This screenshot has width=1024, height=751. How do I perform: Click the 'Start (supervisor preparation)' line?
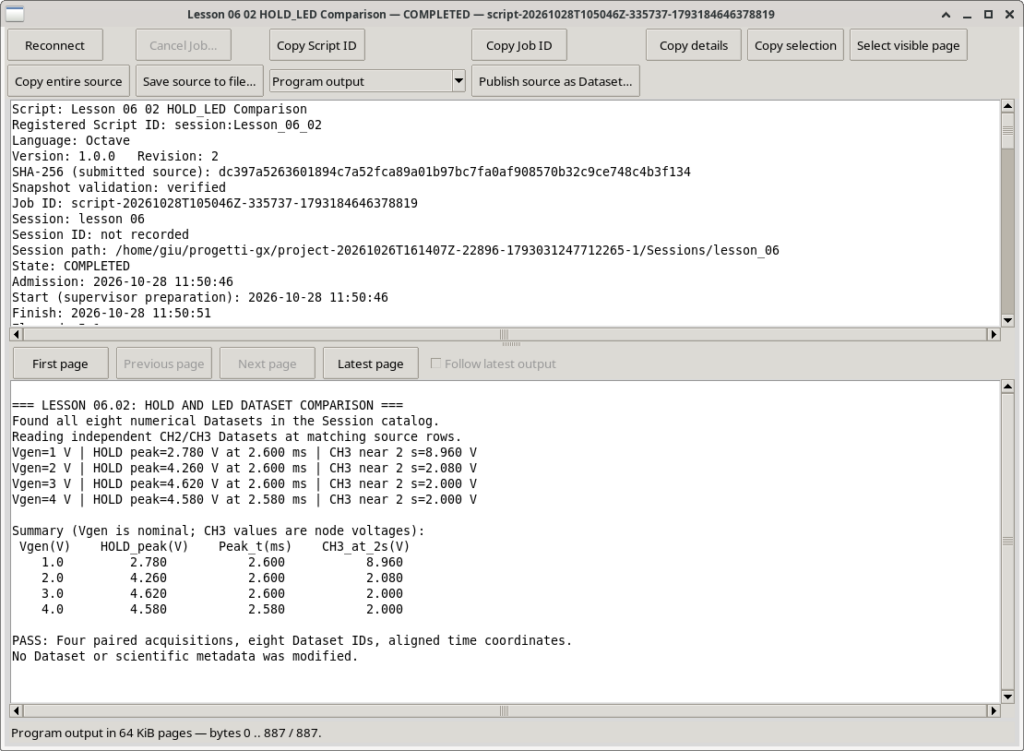(200, 297)
